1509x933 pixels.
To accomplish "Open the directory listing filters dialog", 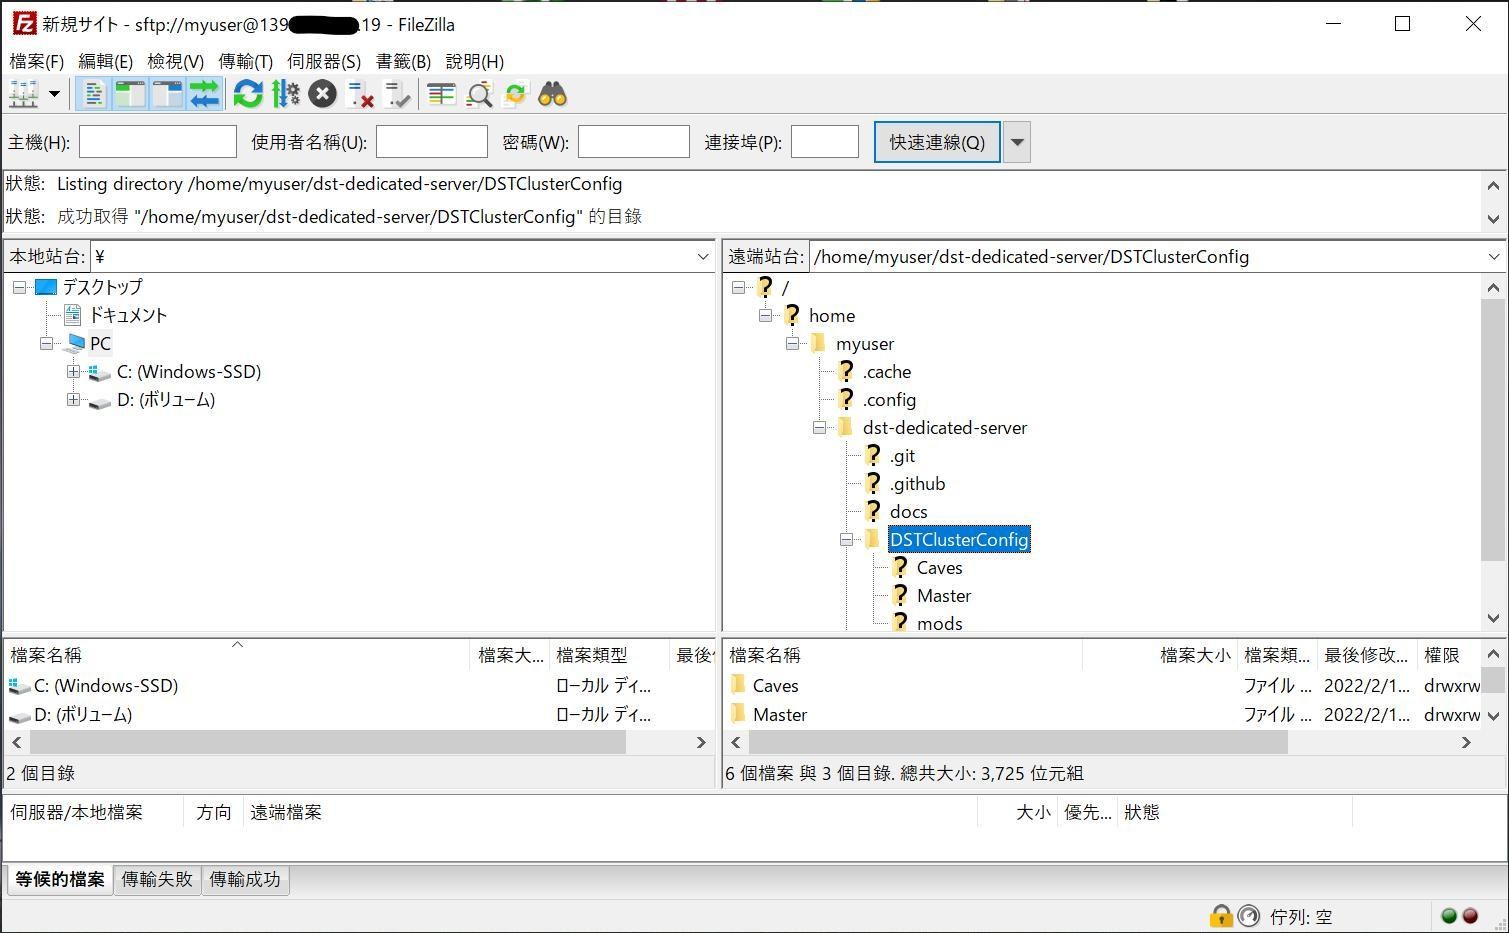I will (441, 94).
